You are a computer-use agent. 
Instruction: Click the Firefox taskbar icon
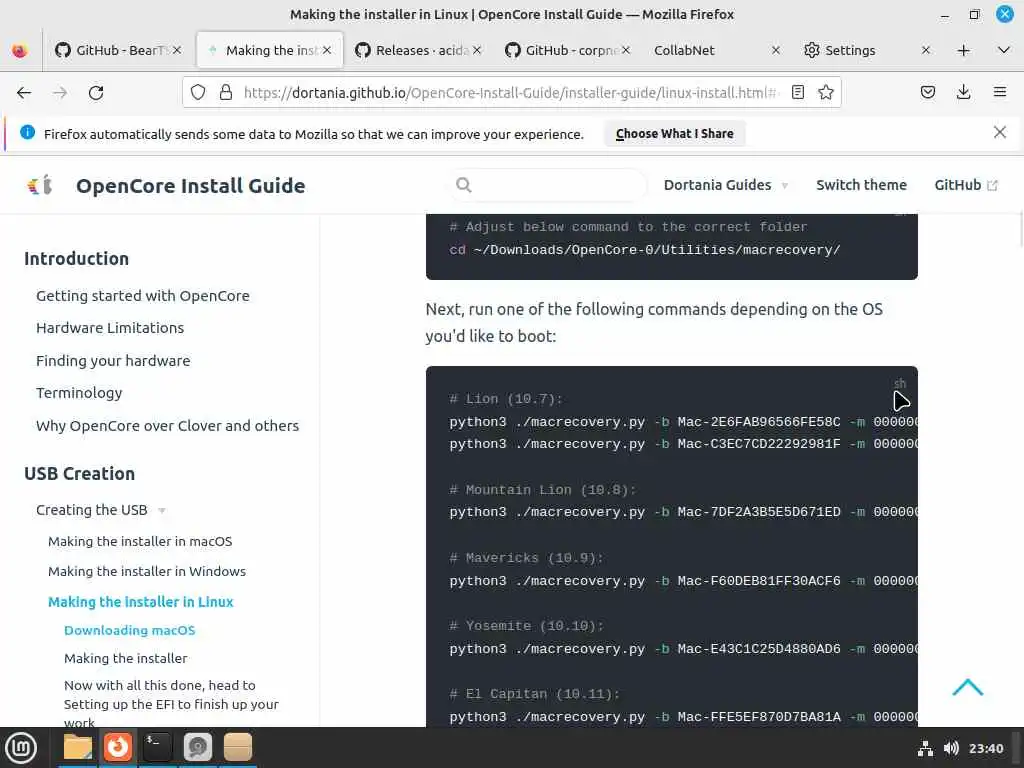[x=118, y=747]
